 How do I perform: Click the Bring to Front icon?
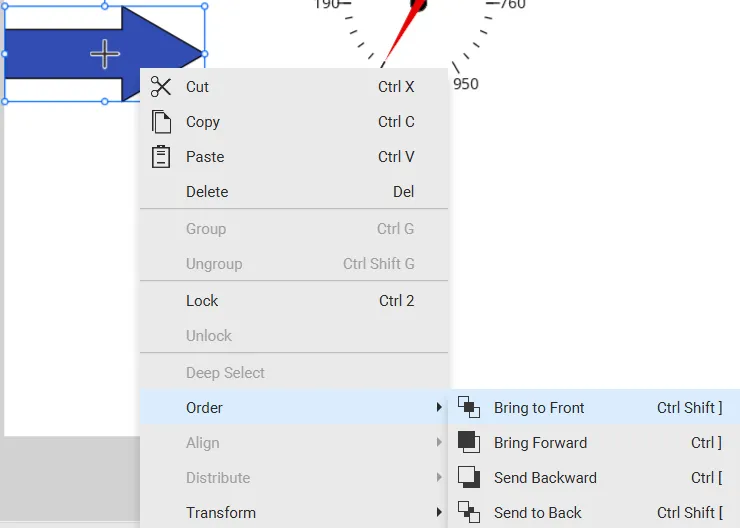(469, 407)
